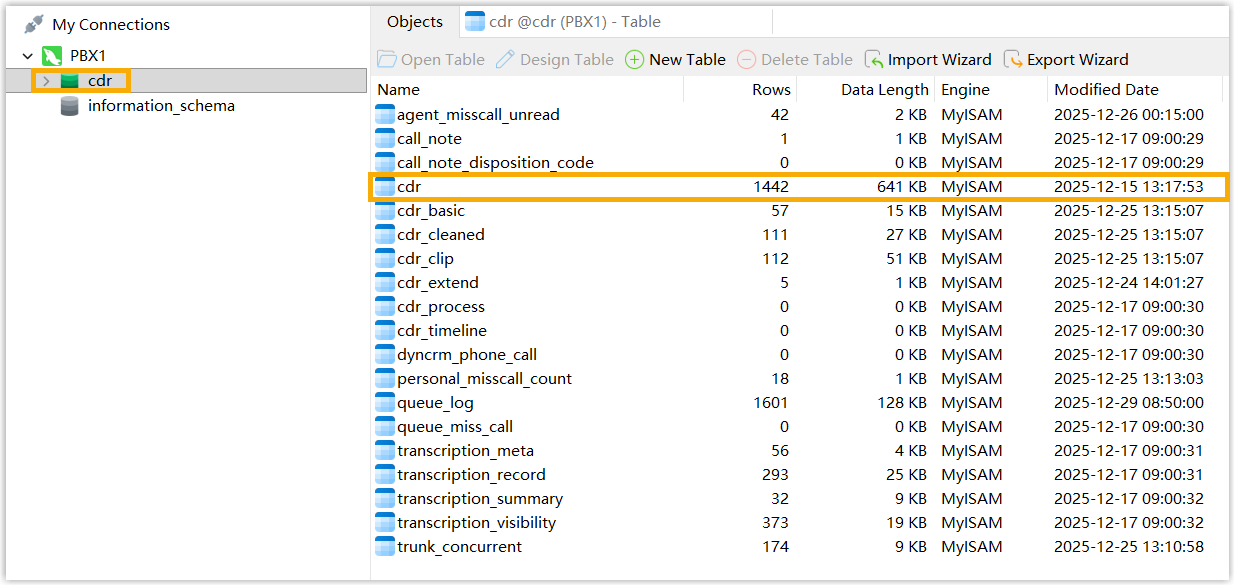
Task: Click the table icon beside cdr_cleaned
Action: (385, 235)
